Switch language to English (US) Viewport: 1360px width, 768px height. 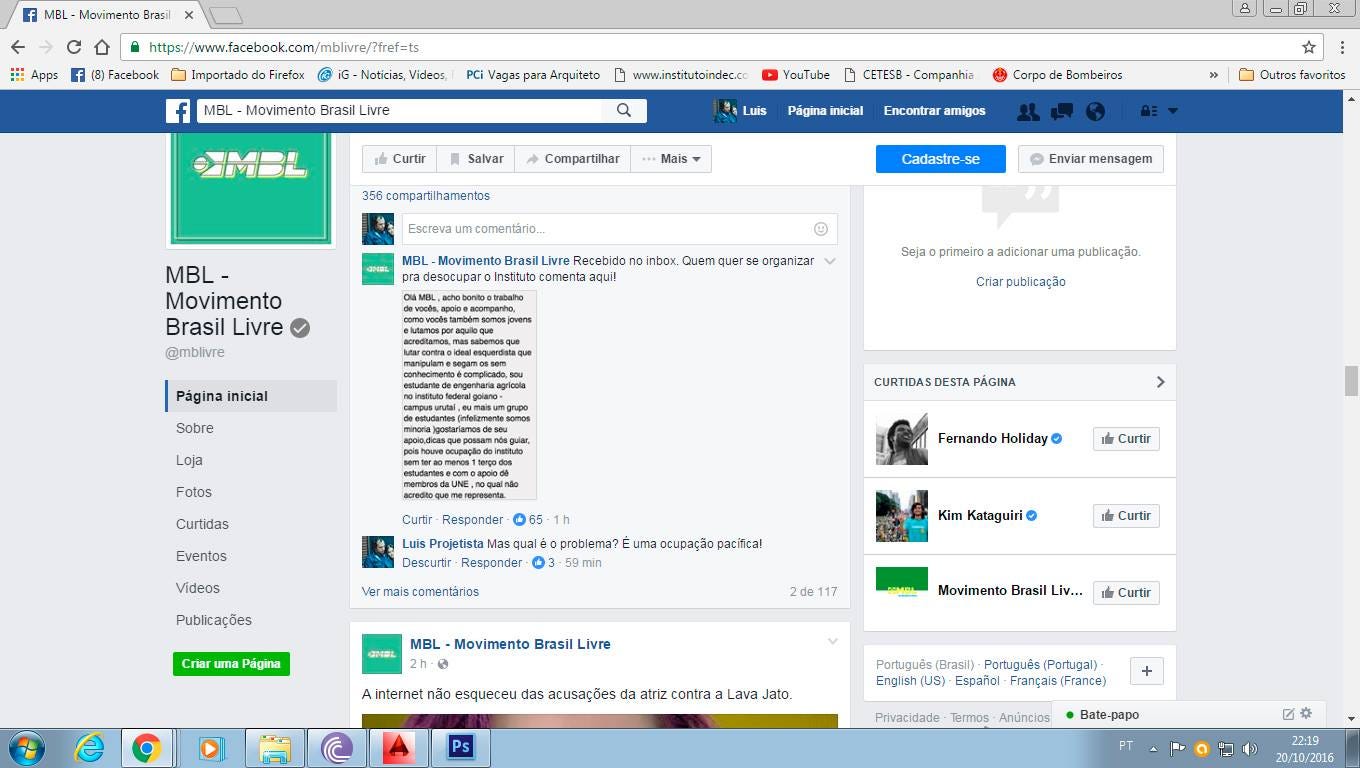click(x=910, y=681)
